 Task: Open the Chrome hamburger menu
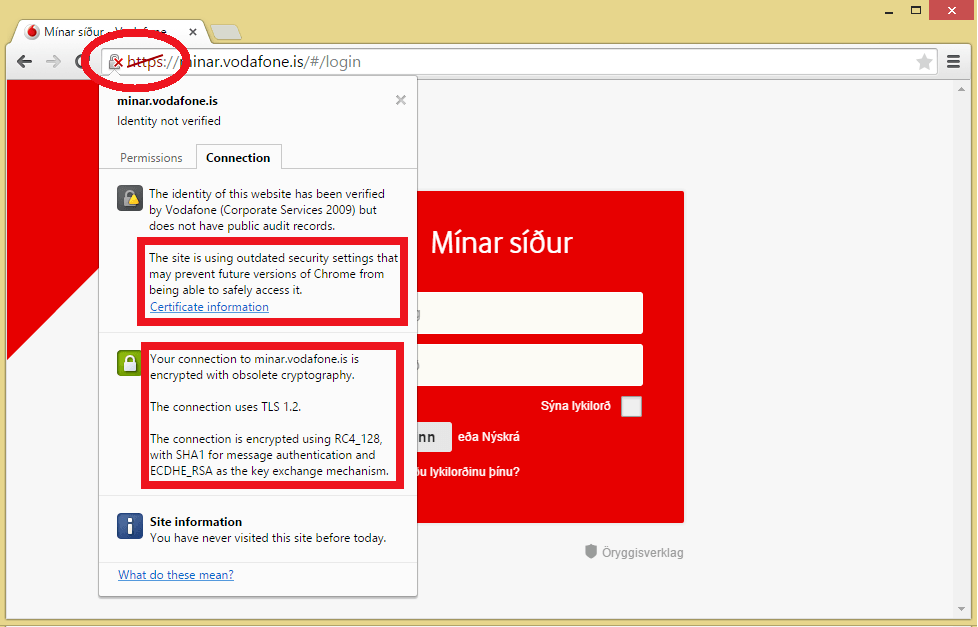953,62
